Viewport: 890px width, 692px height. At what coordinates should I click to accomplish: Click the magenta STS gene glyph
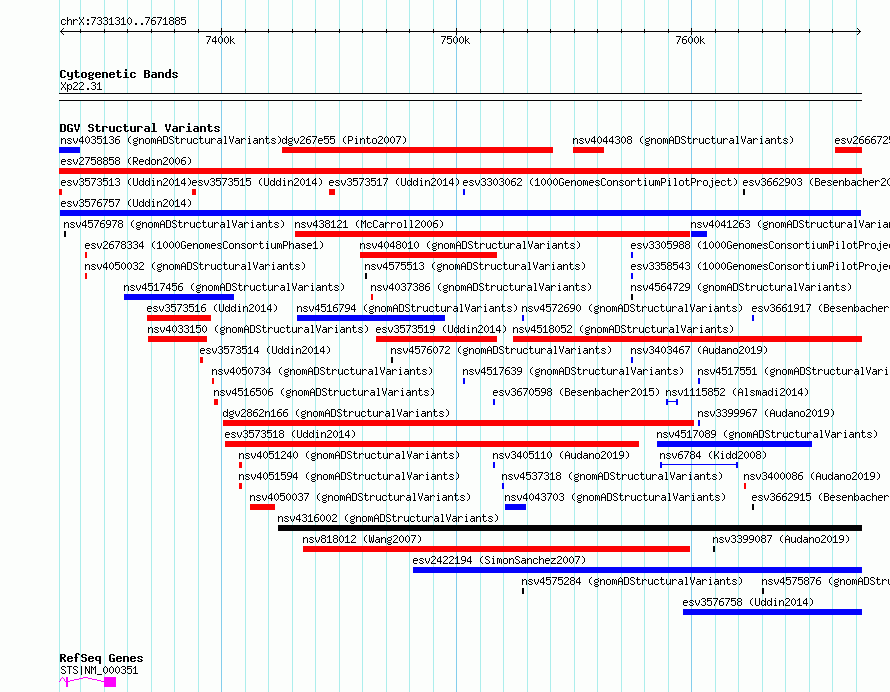tap(88, 681)
